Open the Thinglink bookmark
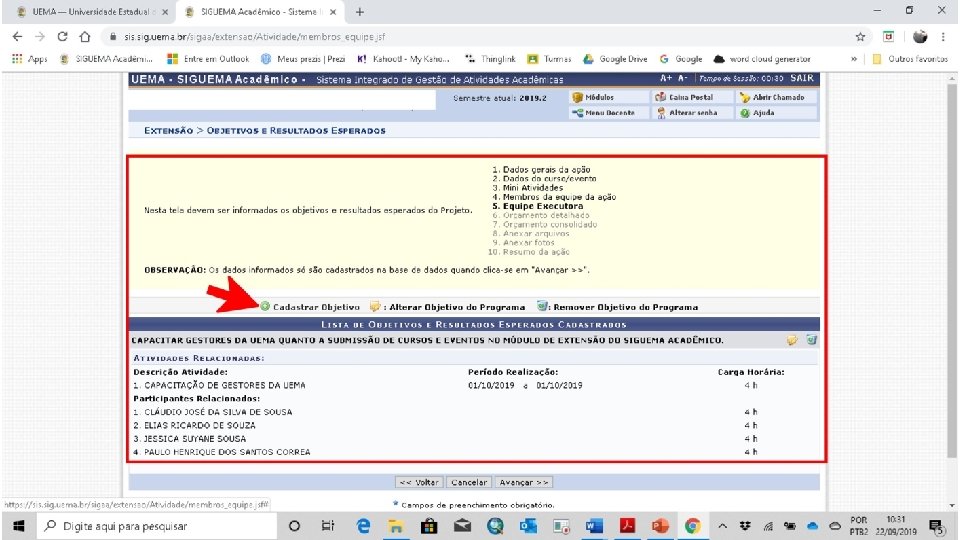This screenshot has width=960, height=540. tap(490, 59)
